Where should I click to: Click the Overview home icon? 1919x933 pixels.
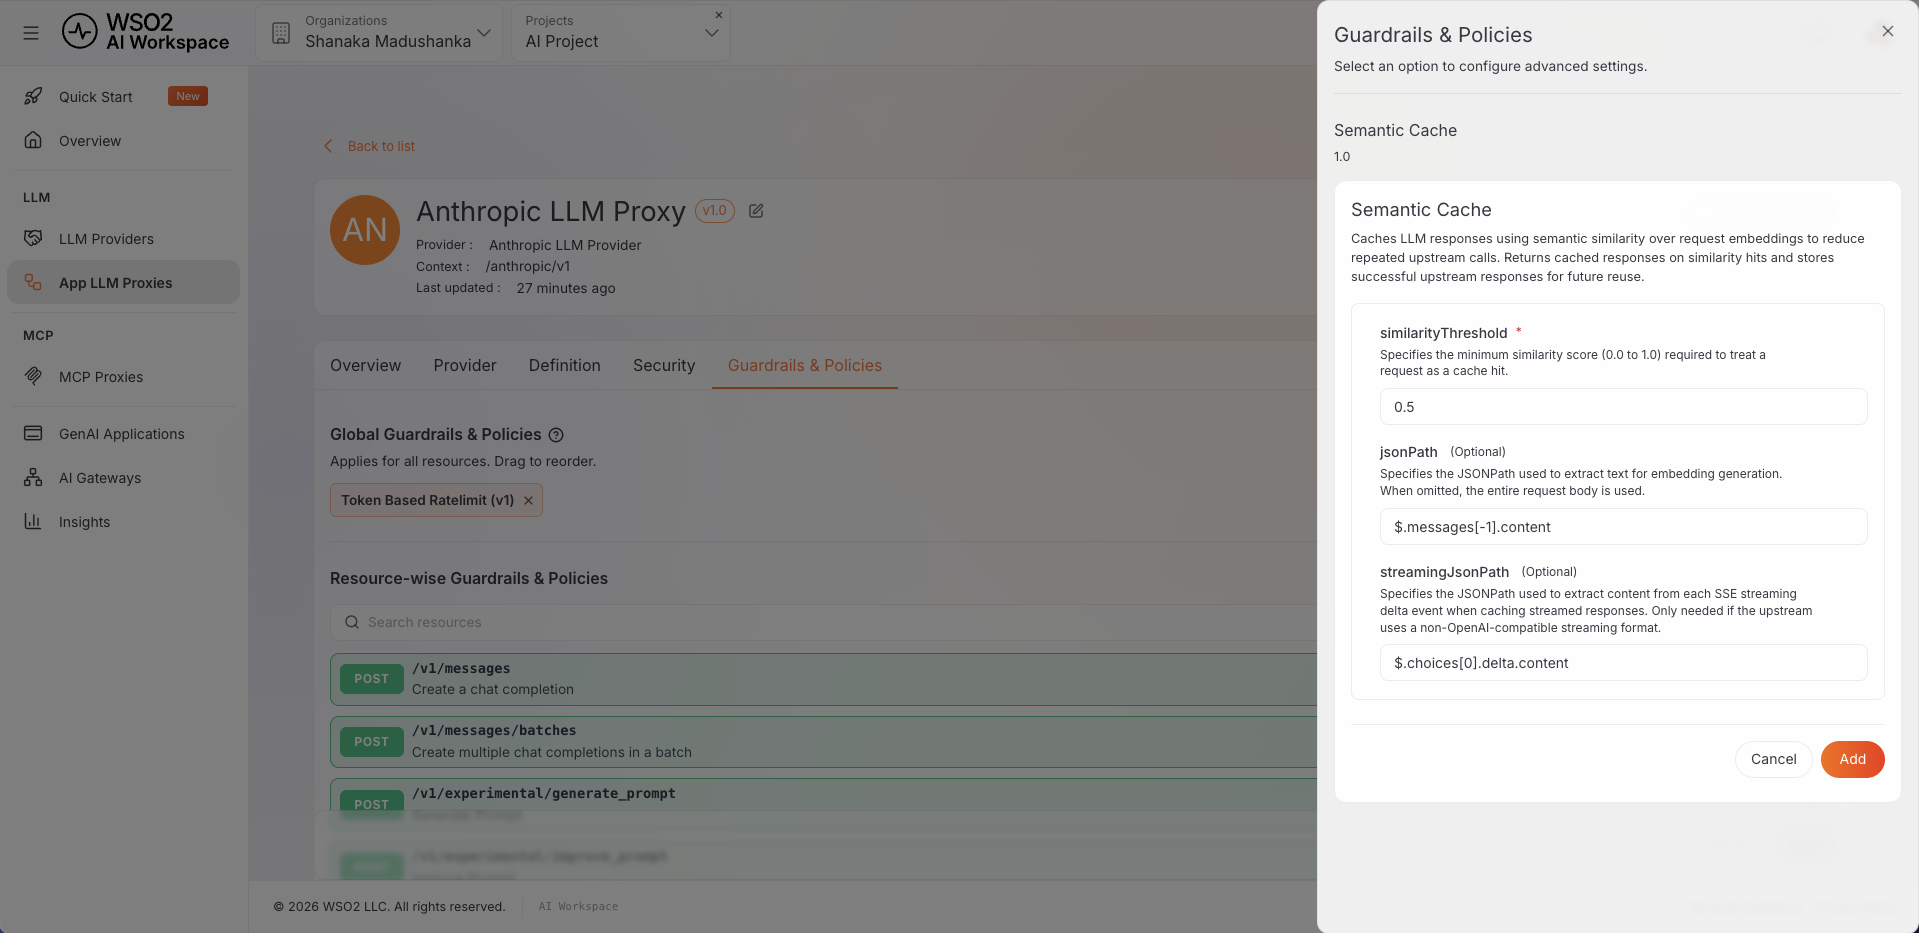pos(33,140)
